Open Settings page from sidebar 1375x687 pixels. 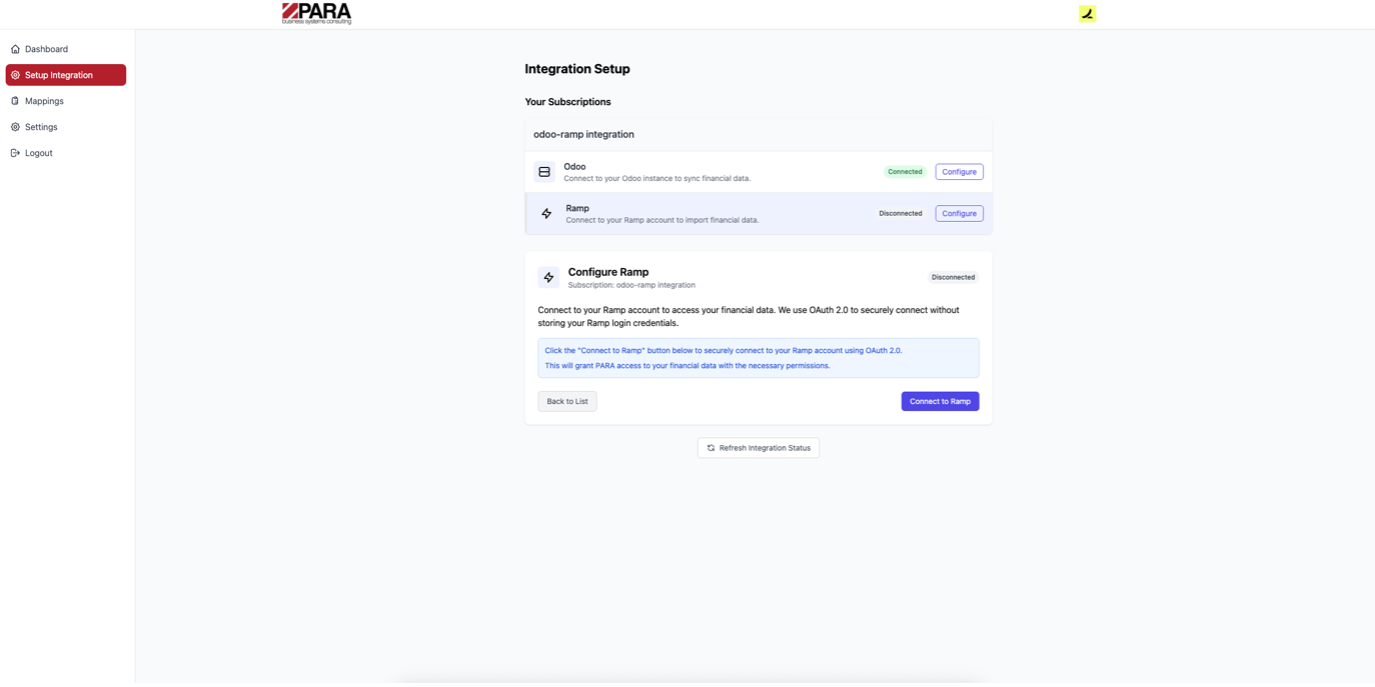click(x=66, y=127)
